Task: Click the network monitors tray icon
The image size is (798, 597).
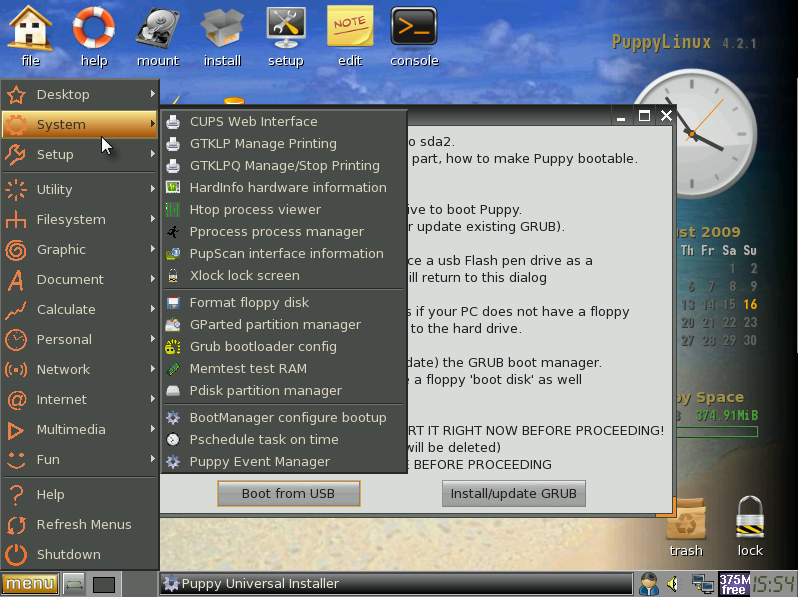Action: pos(702,584)
